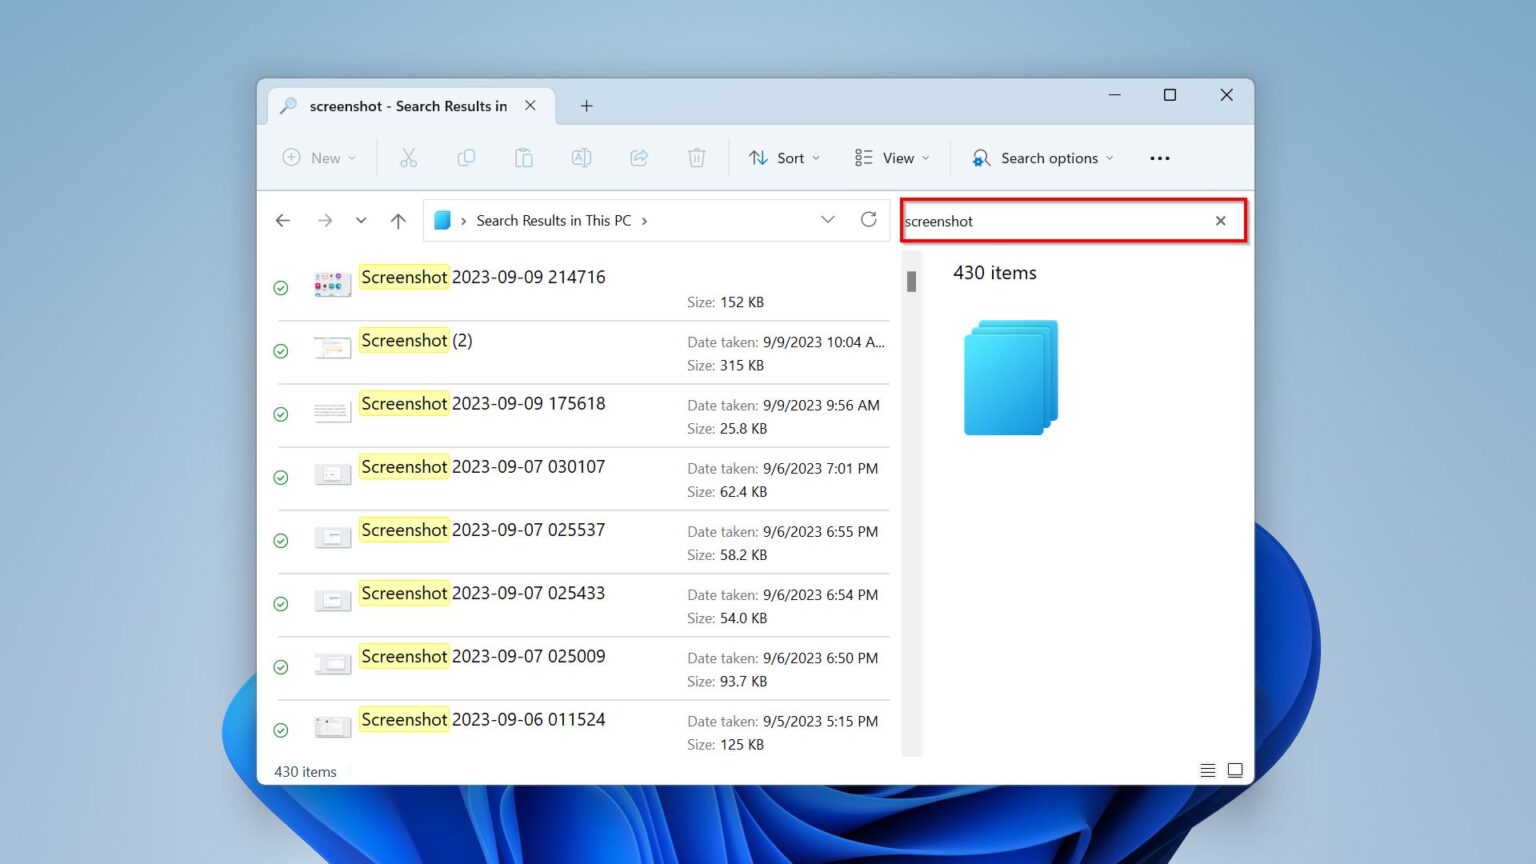This screenshot has height=864, width=1536.
Task: Paste from clipboard using the Paste icon
Action: pos(523,157)
